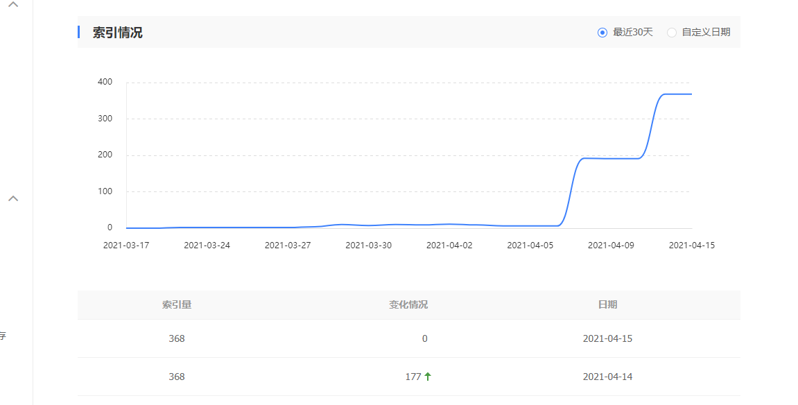Click the 索引情况 section title
This screenshot has height=405, width=798.
tap(117, 32)
